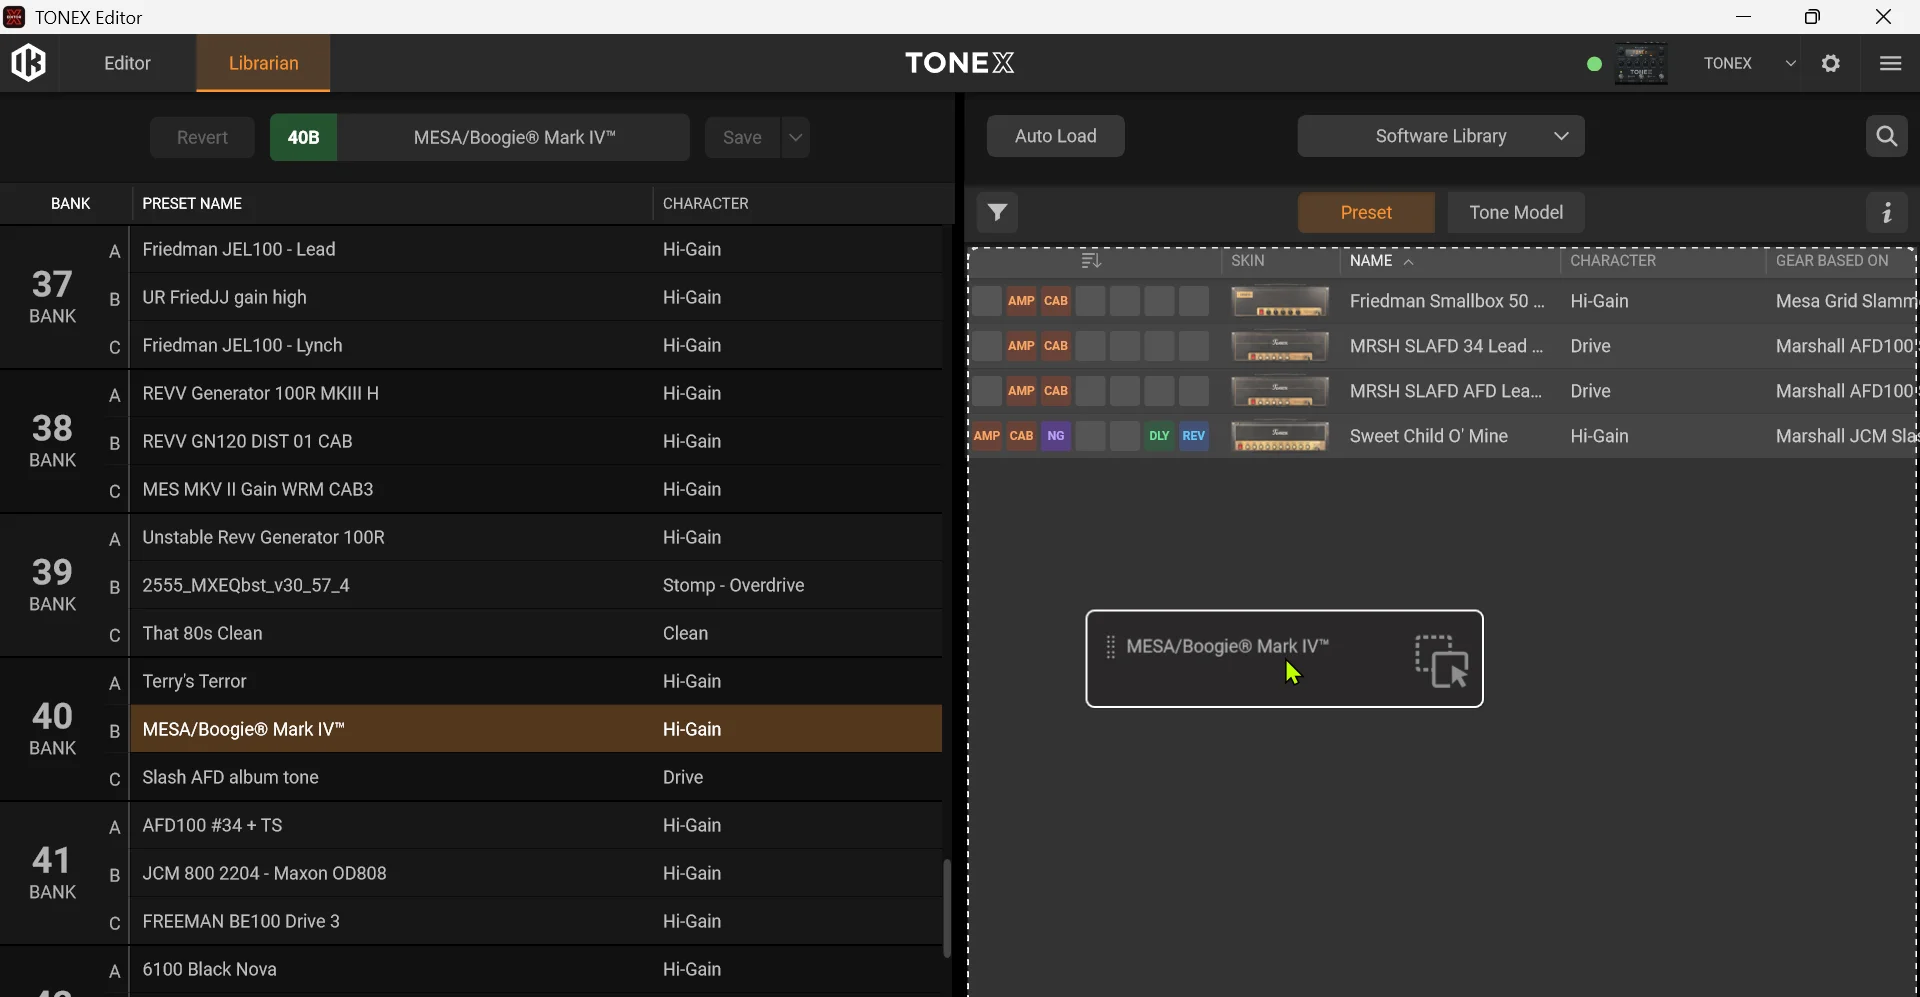Click the search magnifier icon
The height and width of the screenshot is (997, 1920).
tap(1887, 136)
